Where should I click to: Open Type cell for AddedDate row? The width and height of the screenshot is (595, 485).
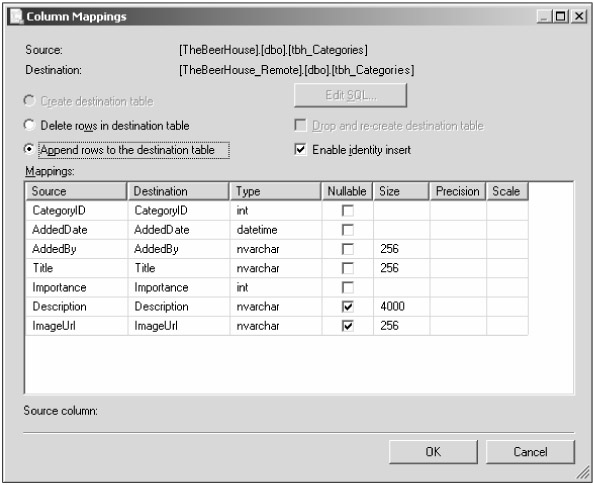275,230
